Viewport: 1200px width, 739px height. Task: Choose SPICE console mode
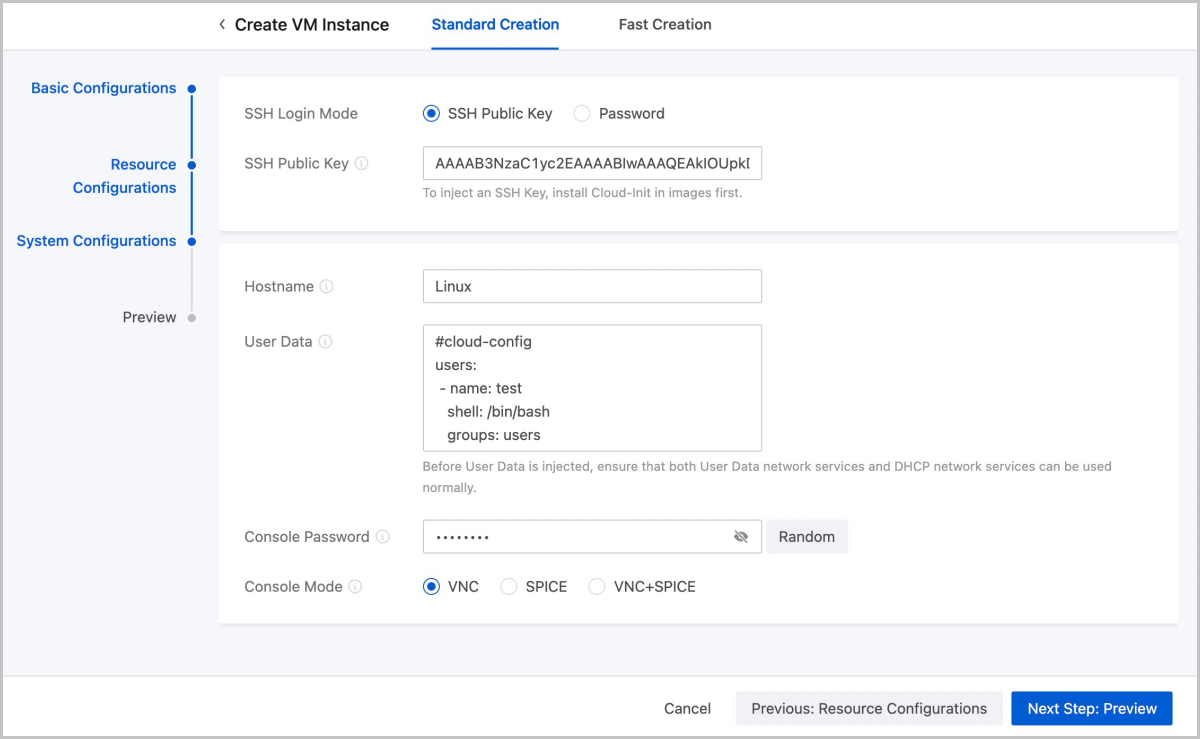(x=509, y=587)
